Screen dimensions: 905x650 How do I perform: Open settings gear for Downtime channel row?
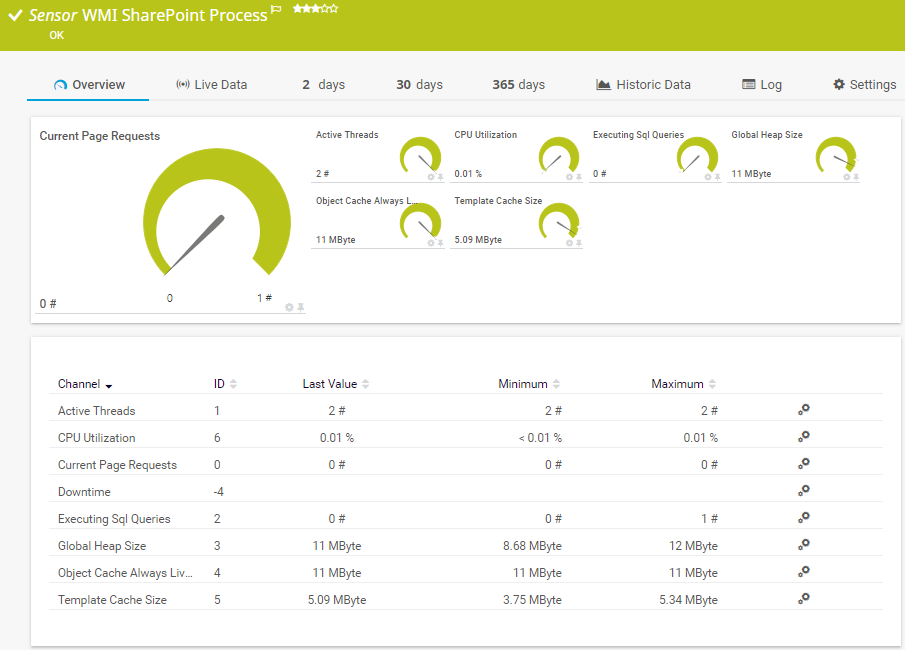click(x=803, y=491)
